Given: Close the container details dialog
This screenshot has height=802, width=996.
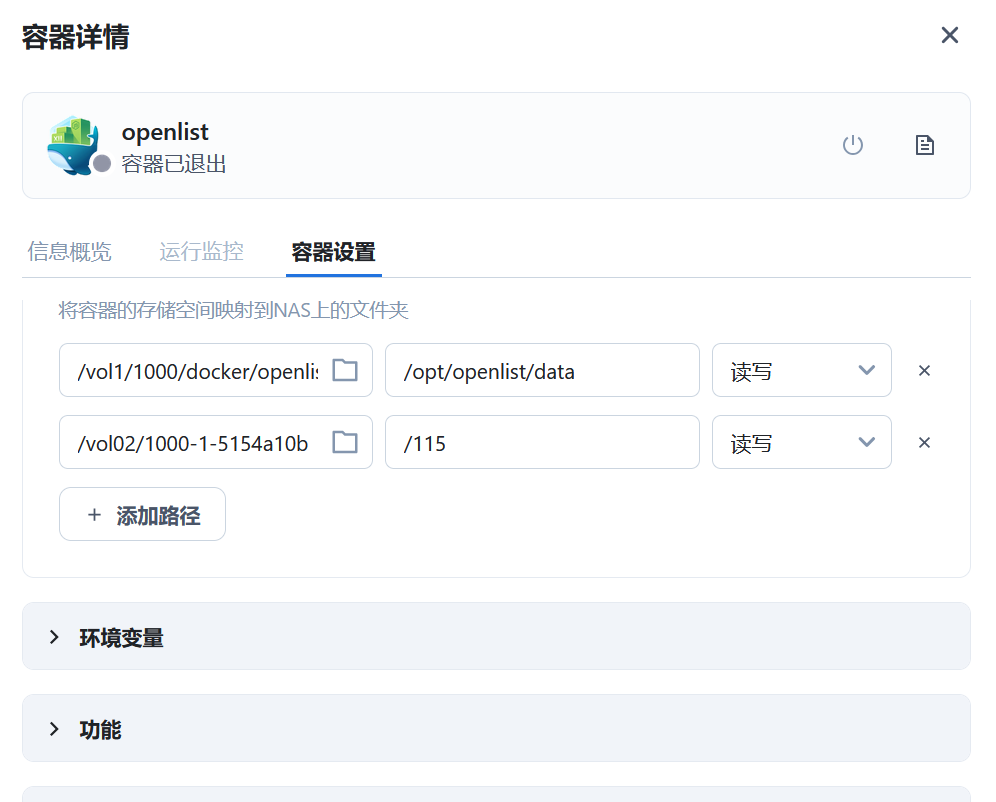Looking at the screenshot, I should tap(950, 35).
